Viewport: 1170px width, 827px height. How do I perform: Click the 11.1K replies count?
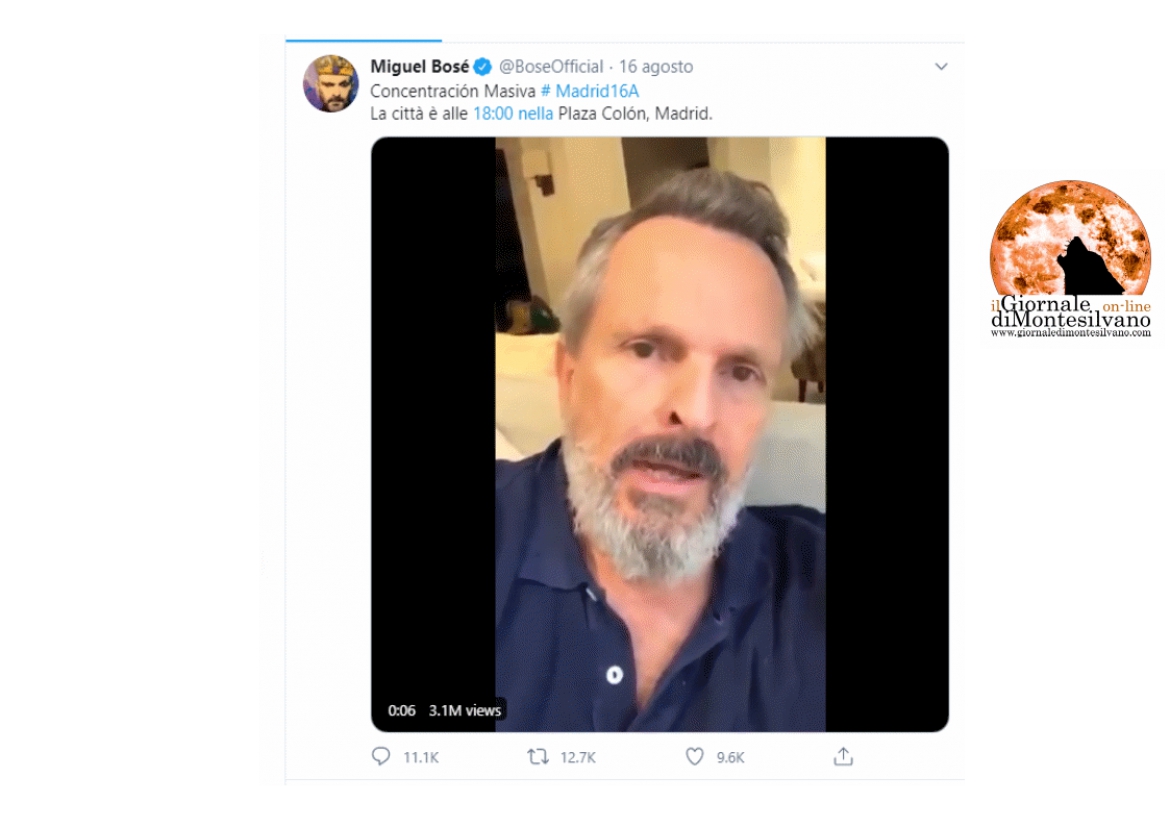(421, 758)
